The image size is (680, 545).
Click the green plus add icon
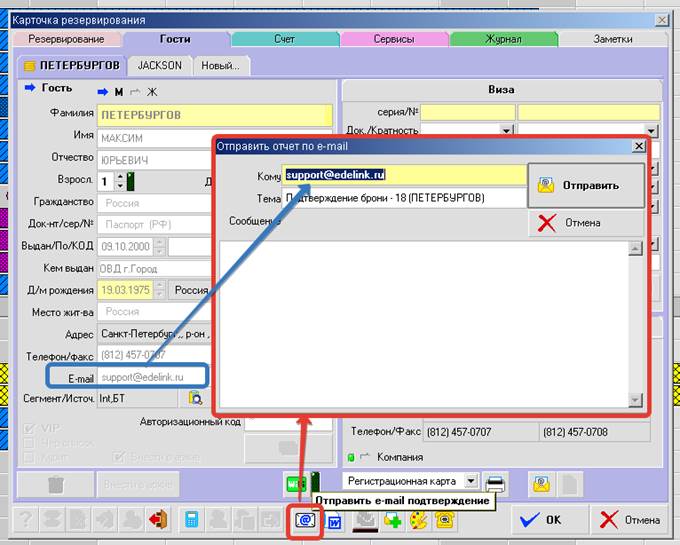coord(391,520)
